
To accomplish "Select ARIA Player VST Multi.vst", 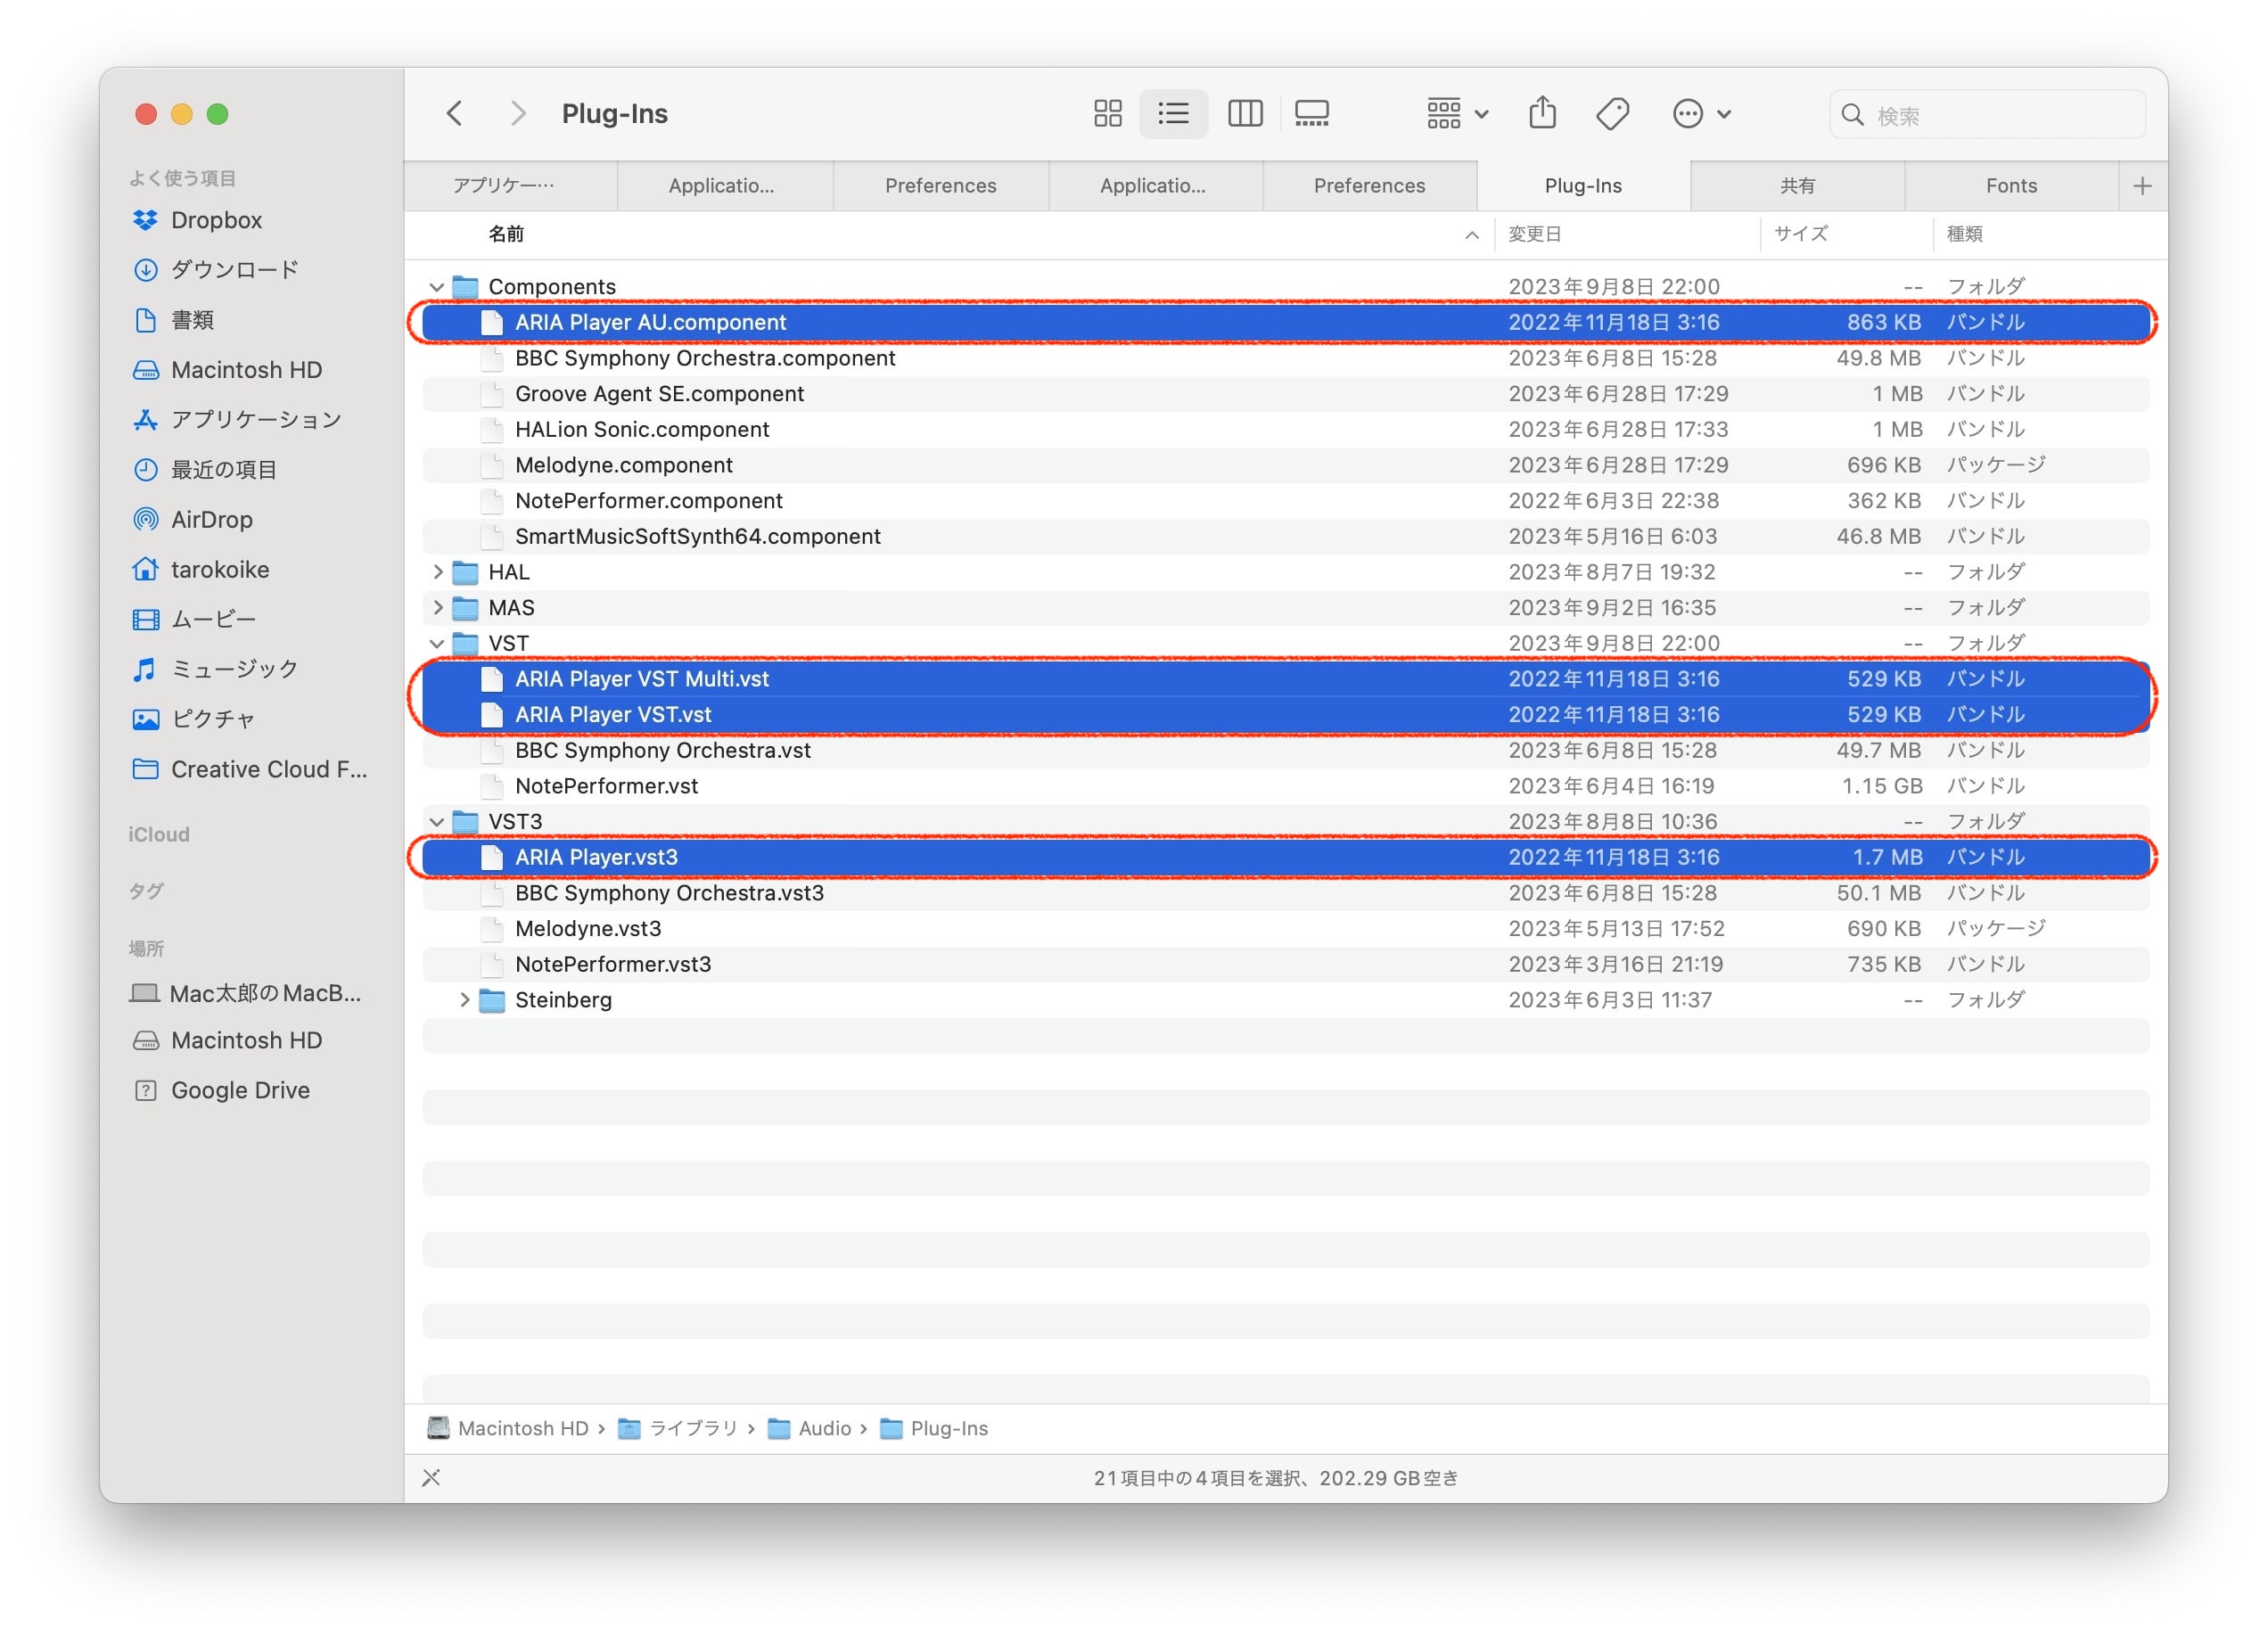I will (x=1285, y=679).
